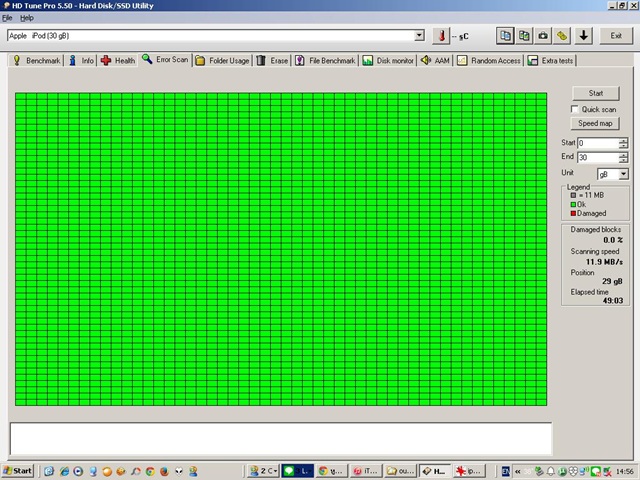Open the Help menu
Image resolution: width=640 pixels, height=480 pixels.
27,18
